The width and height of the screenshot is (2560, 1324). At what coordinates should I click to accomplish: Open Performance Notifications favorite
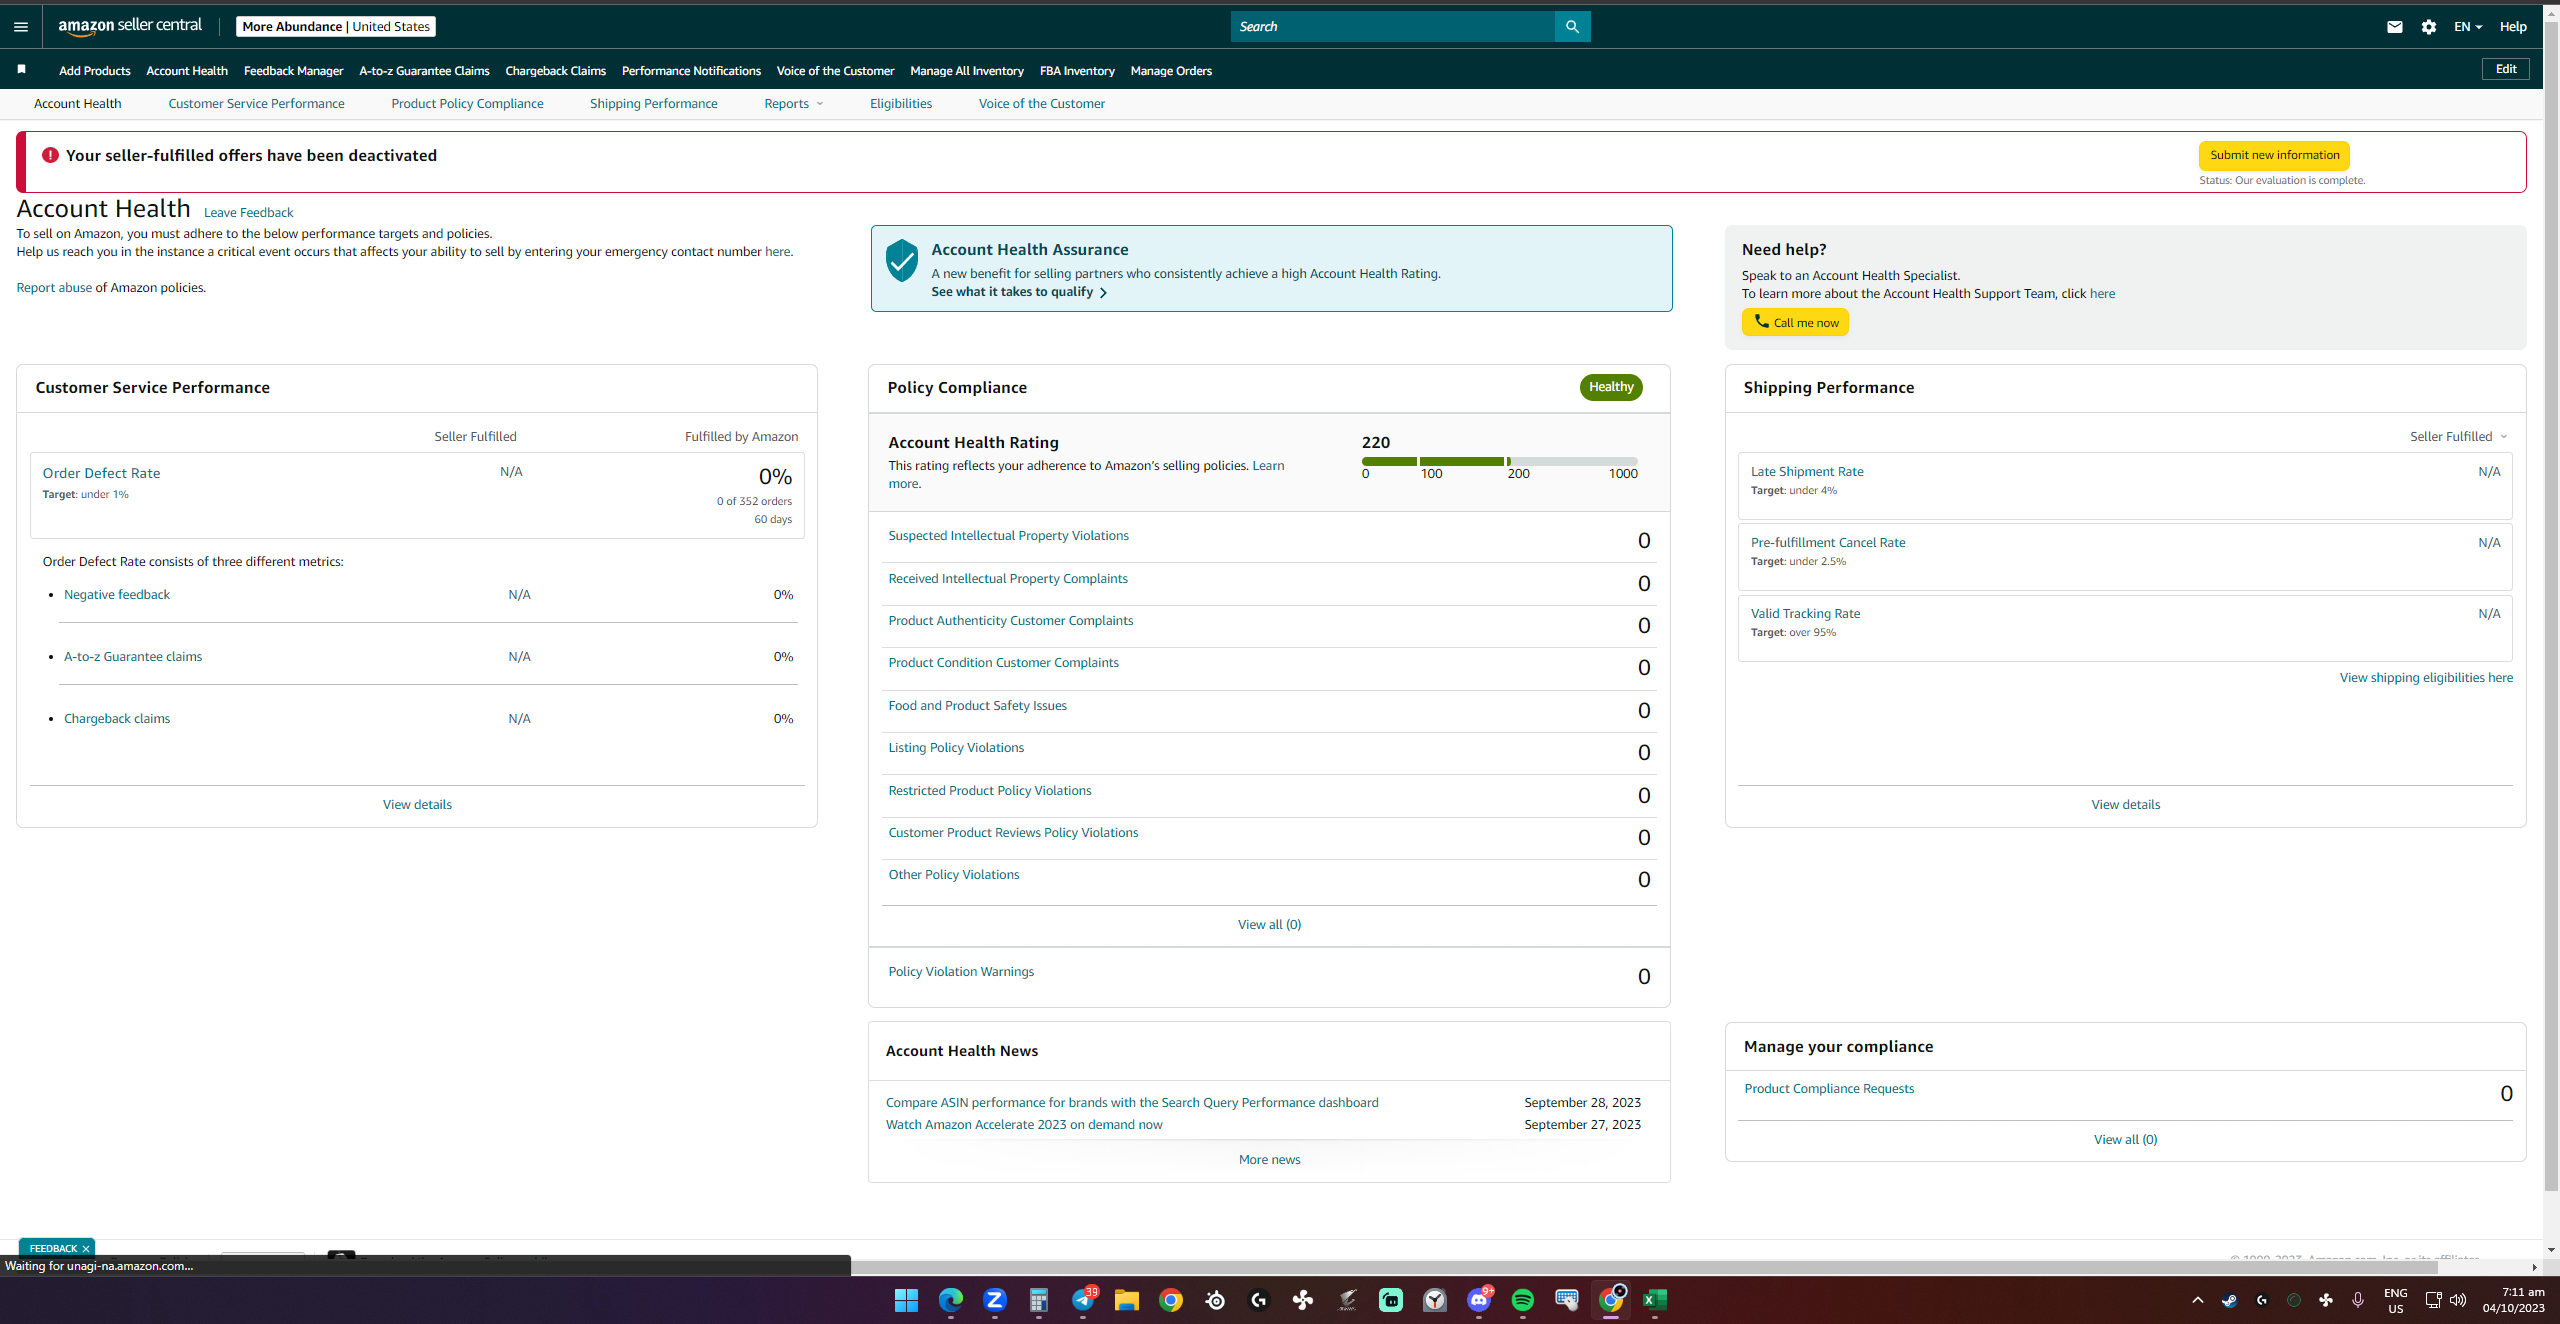(x=691, y=71)
